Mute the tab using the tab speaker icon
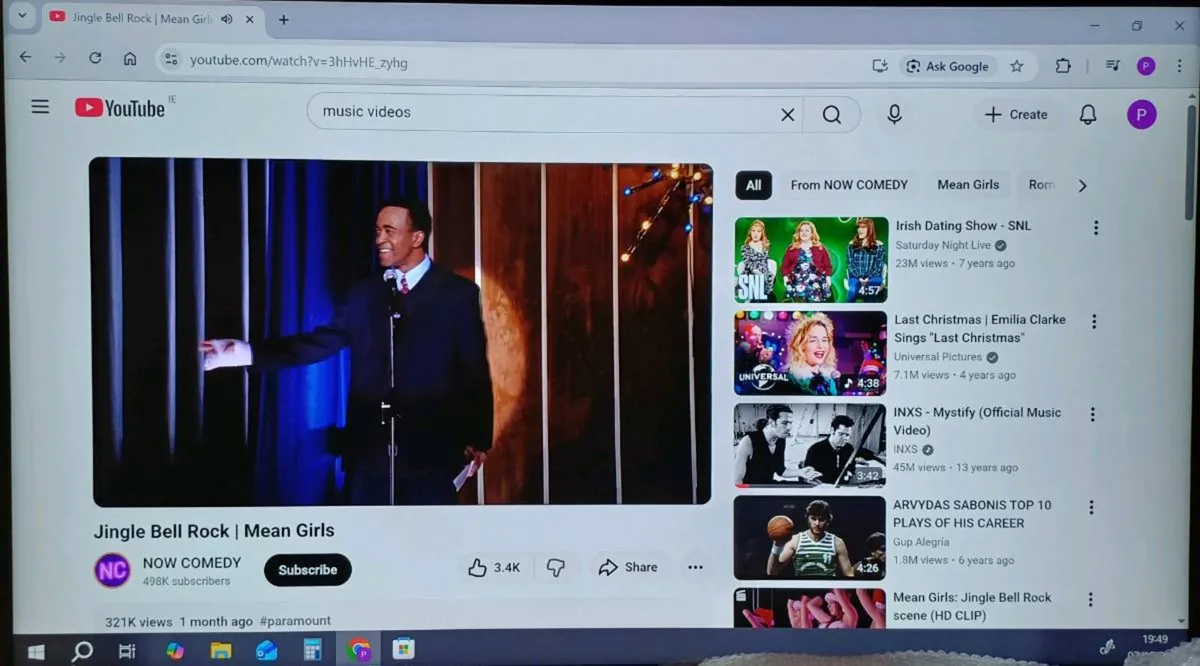Viewport: 1200px width, 666px height. (226, 19)
